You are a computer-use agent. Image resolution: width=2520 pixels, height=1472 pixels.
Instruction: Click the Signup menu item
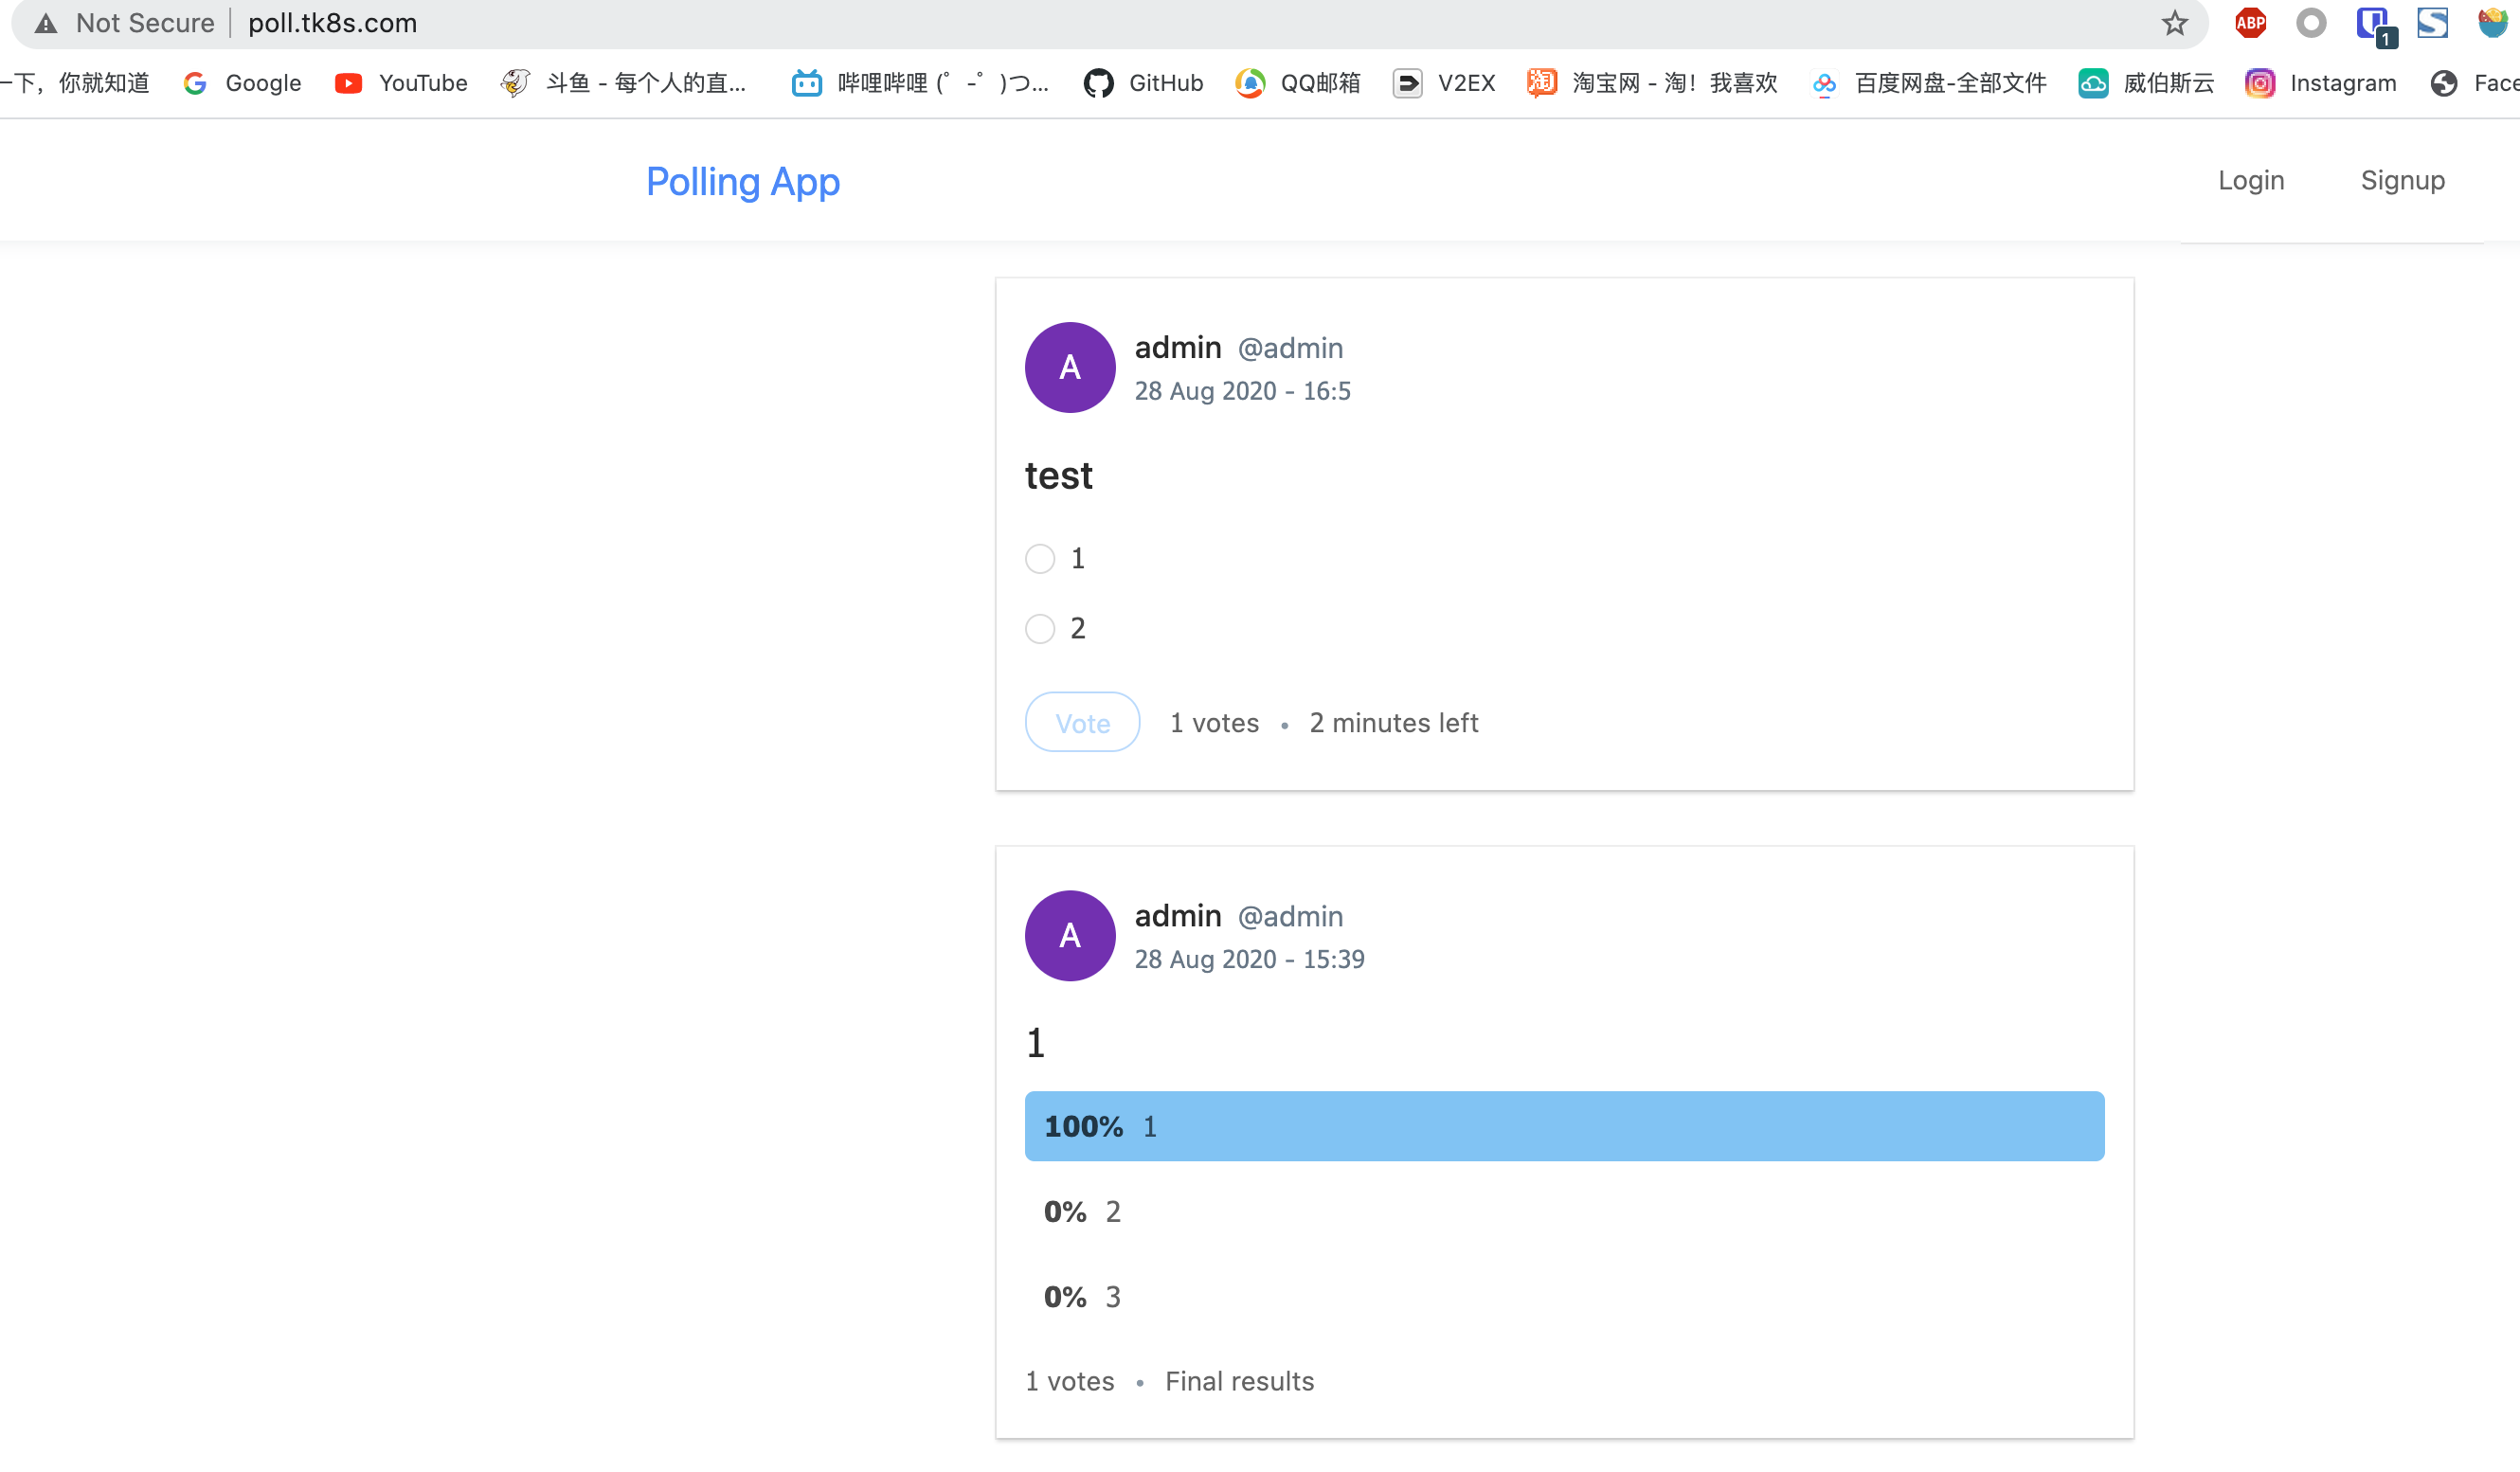[x=2402, y=180]
